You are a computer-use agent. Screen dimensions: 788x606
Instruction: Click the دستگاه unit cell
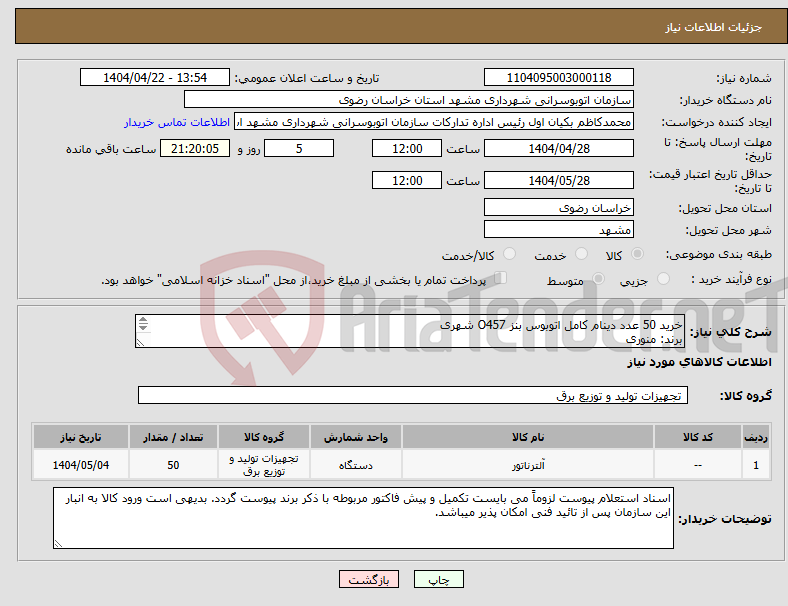(356, 465)
